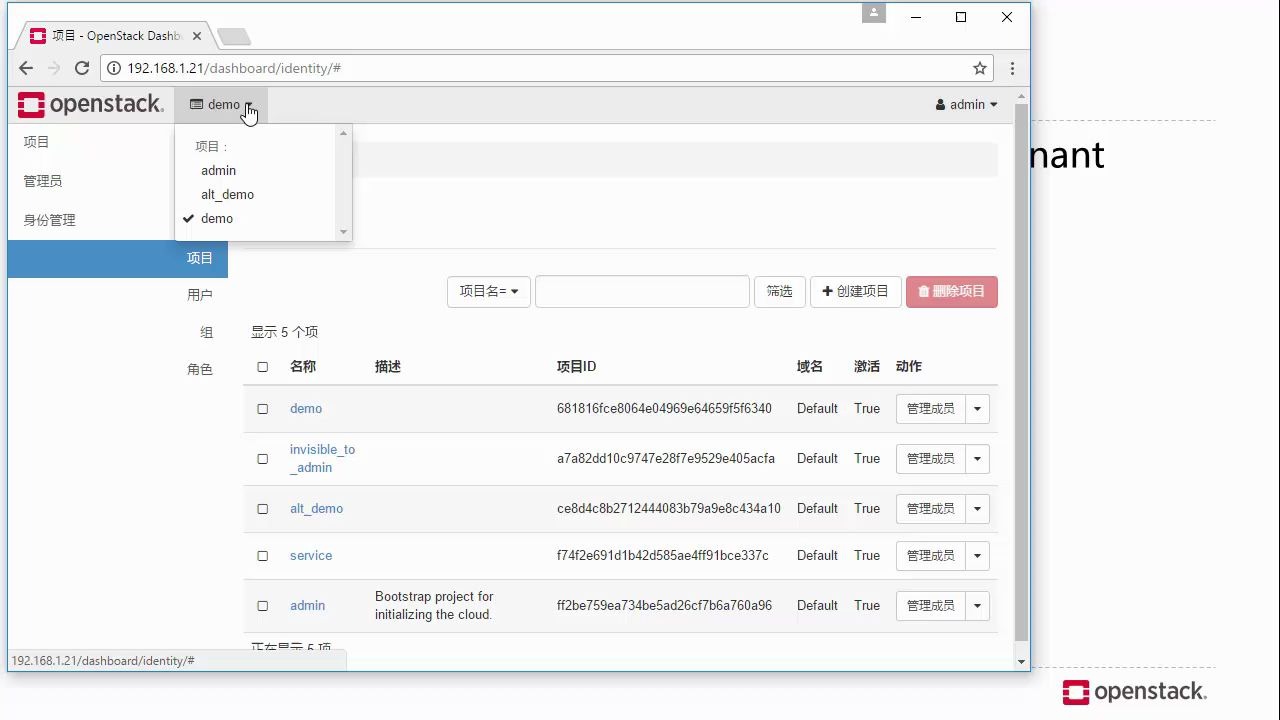The image size is (1280, 720).
Task: Check the demo project row checkbox
Action: point(263,409)
